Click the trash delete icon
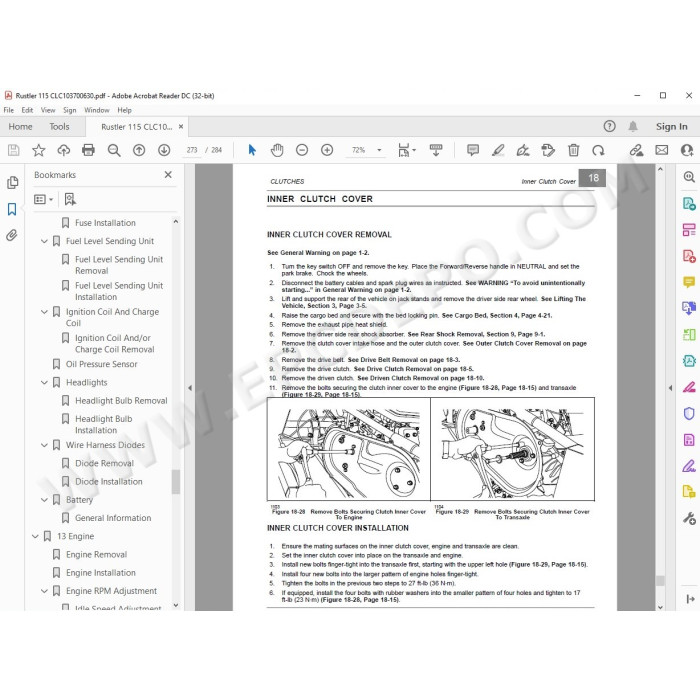 (573, 150)
